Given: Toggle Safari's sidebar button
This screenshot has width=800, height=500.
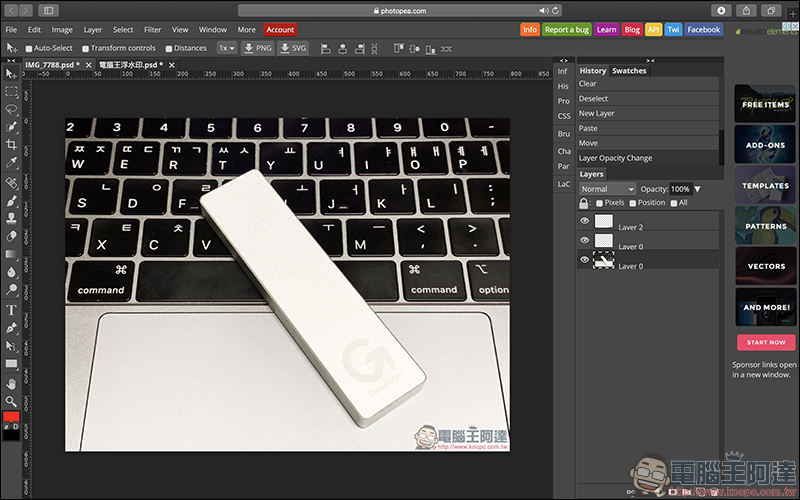Looking at the screenshot, I should [x=48, y=10].
